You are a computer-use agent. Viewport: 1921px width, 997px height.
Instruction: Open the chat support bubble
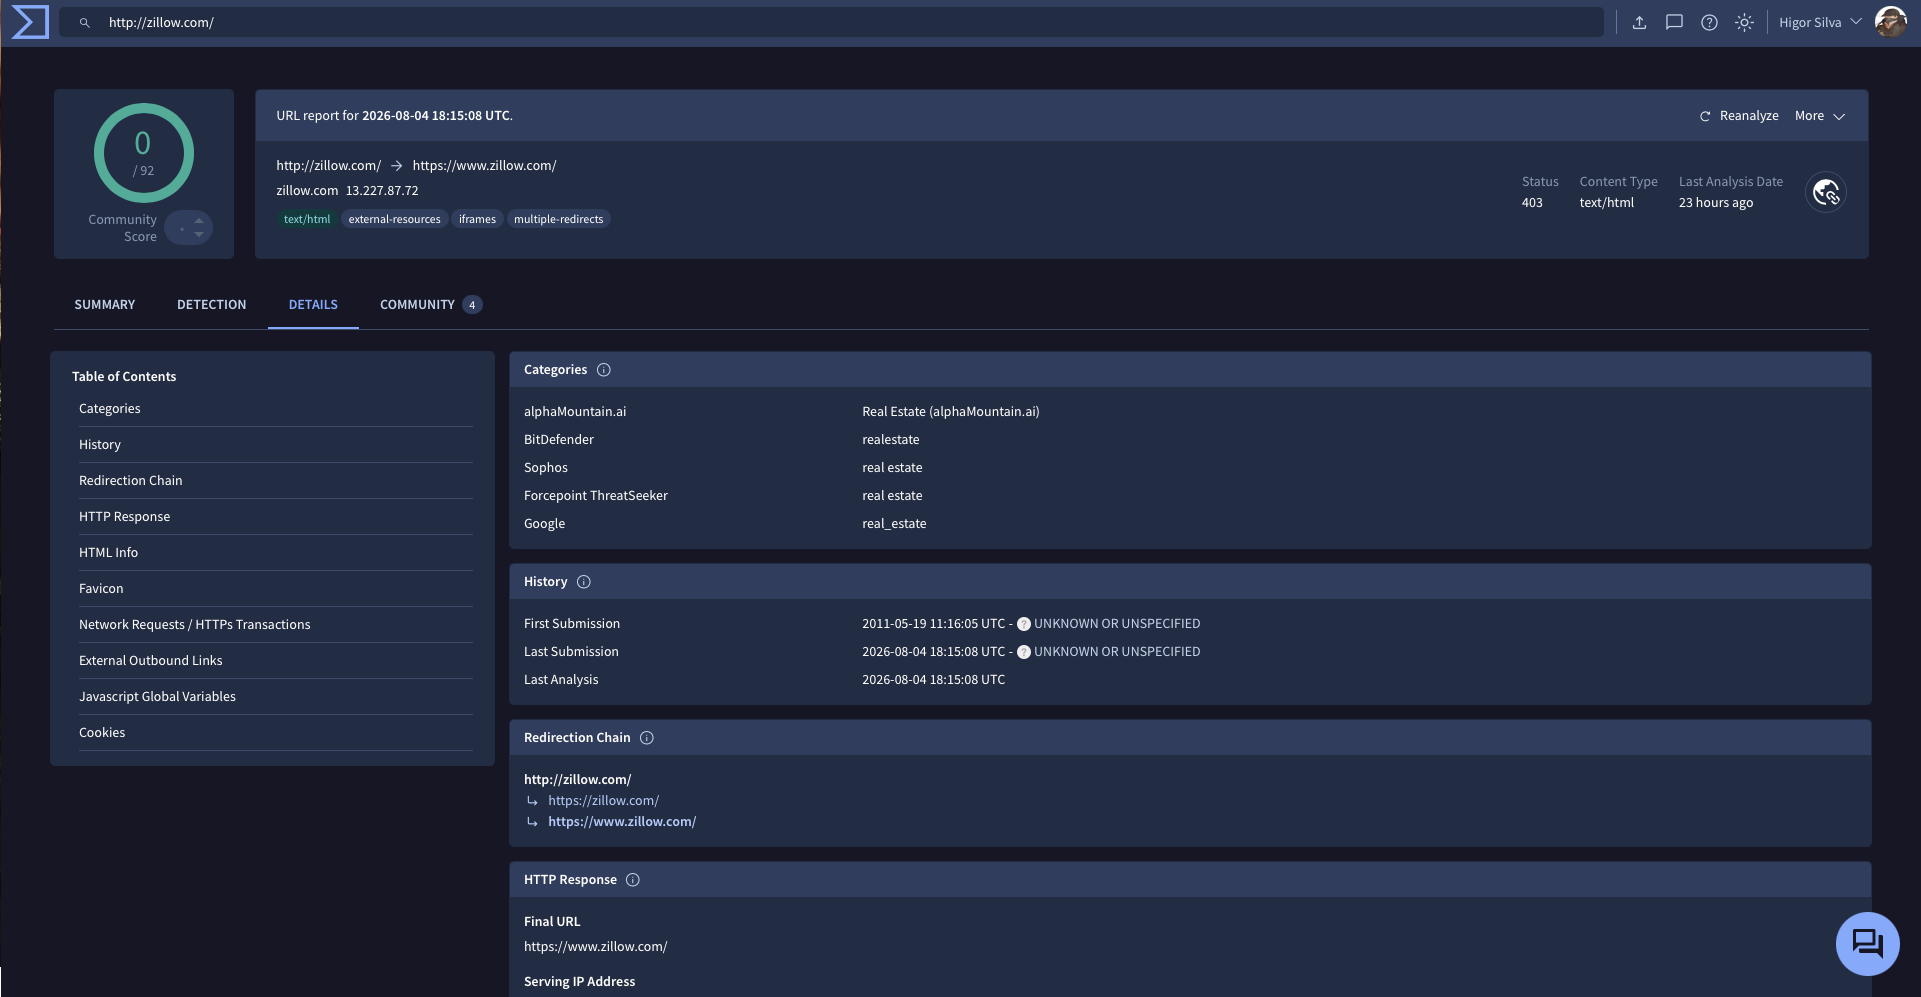coord(1867,943)
